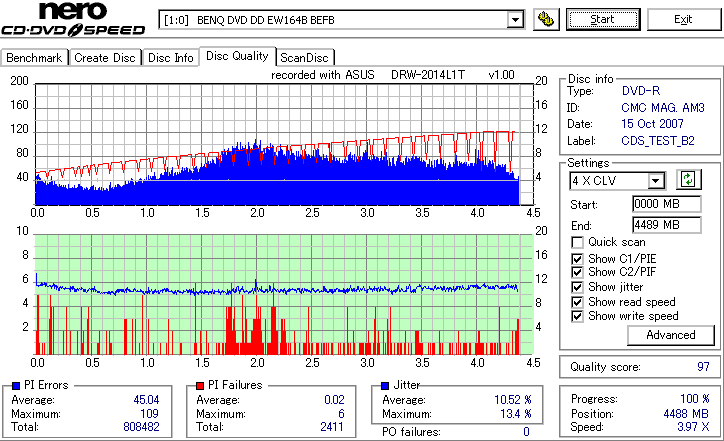Click the Speed value 3.97 X
This screenshot has height=441, width=724.
pyautogui.click(x=693, y=427)
